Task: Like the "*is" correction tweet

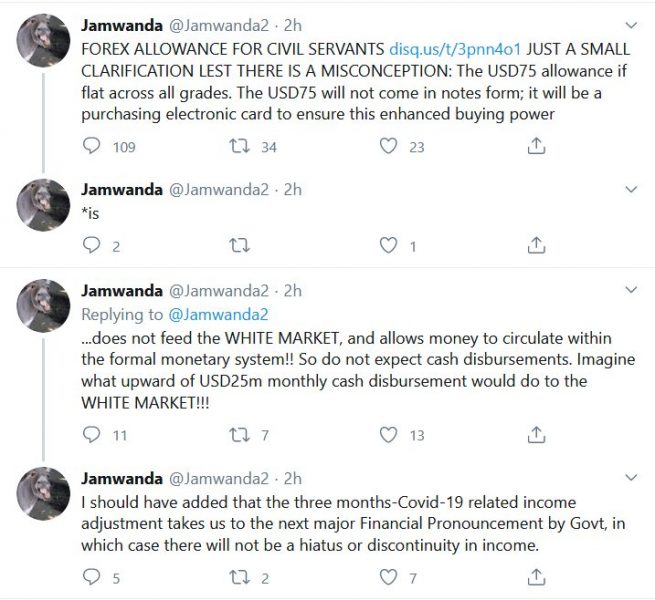Action: pos(389,245)
